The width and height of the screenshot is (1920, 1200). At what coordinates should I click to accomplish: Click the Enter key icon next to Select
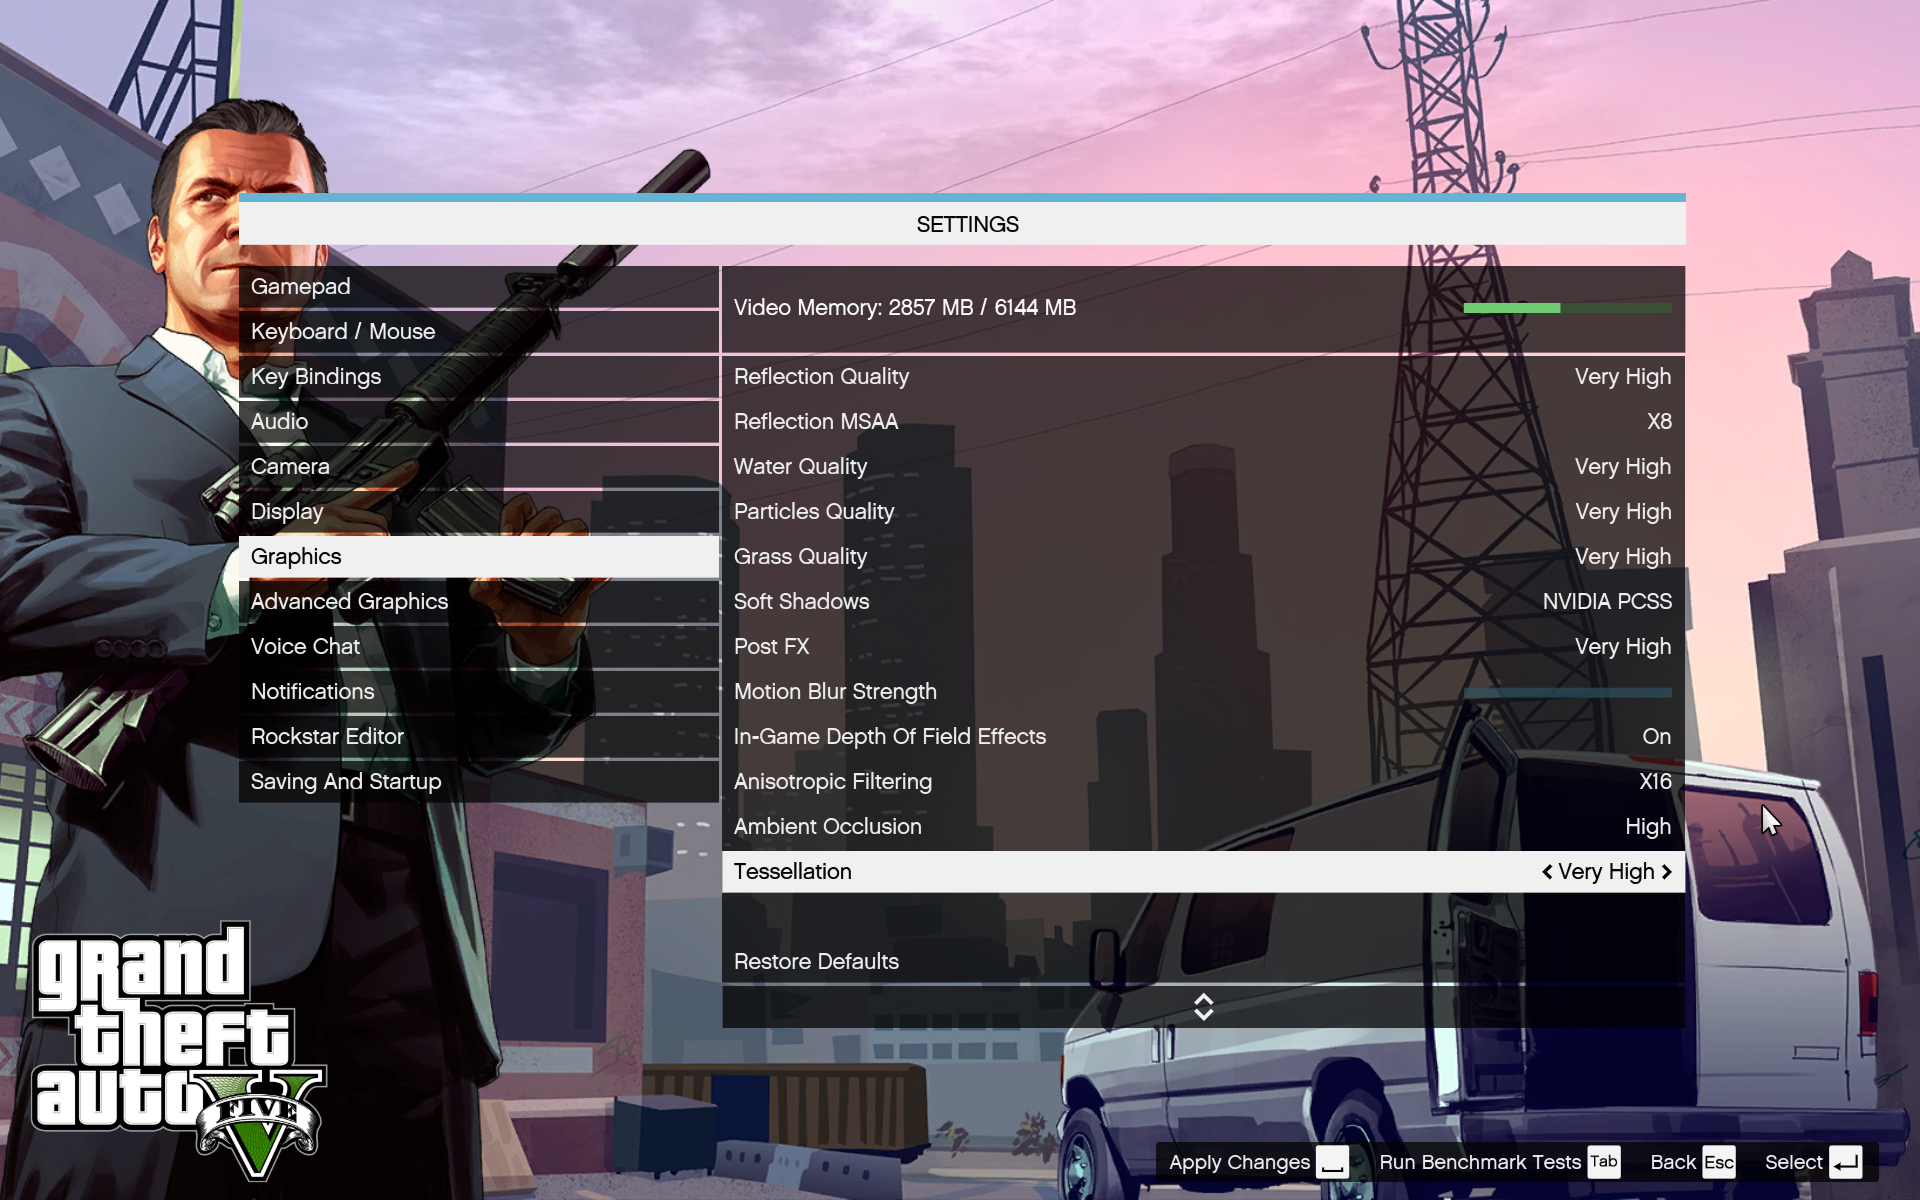point(1845,1162)
